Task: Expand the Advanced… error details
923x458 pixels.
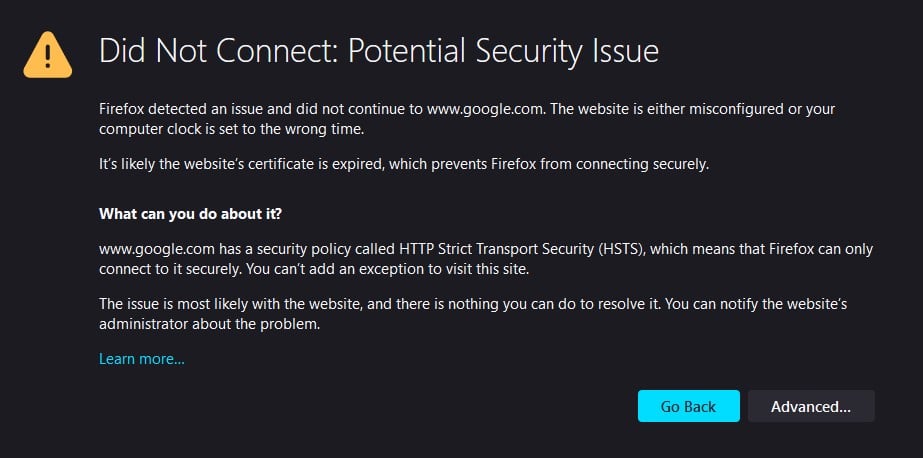Action: click(x=810, y=406)
